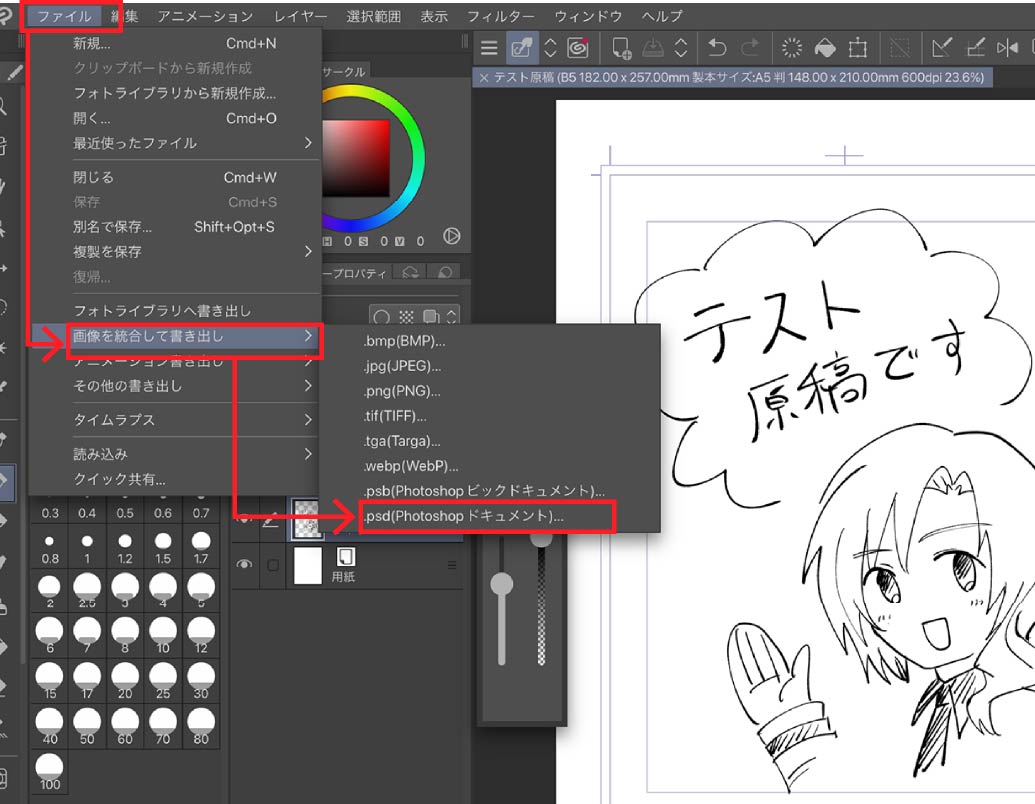Viewport: 1035px width, 804px height.
Task: Click the Clear (dotted circle) icon
Action: 792,47
